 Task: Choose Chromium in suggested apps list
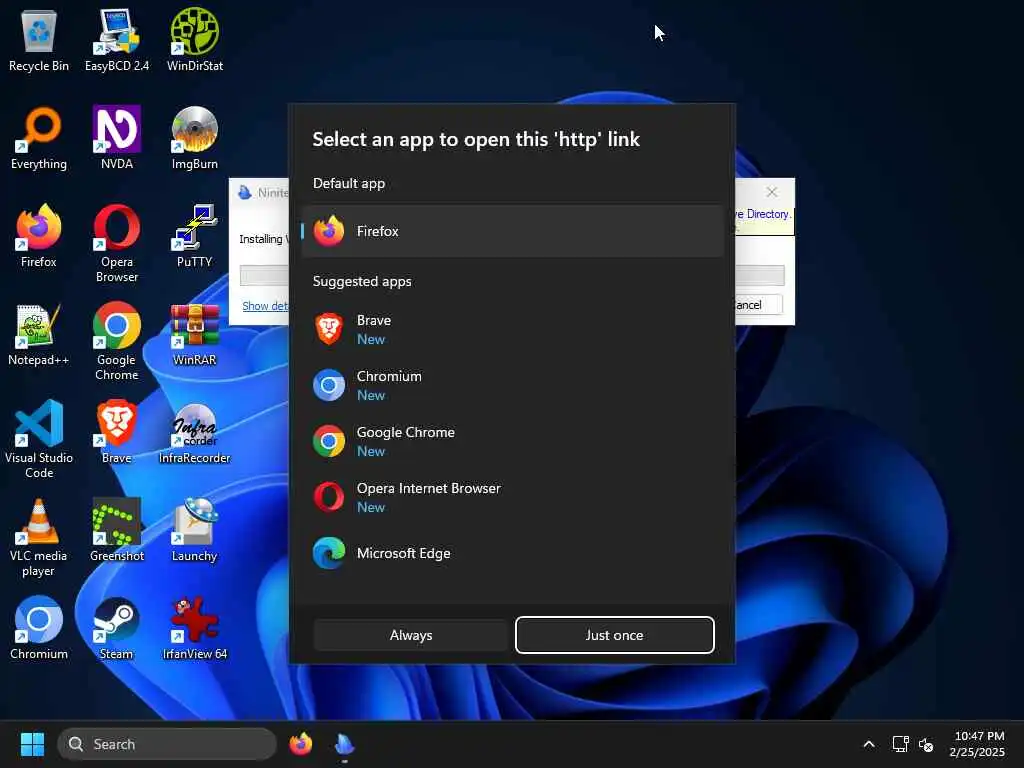click(513, 385)
